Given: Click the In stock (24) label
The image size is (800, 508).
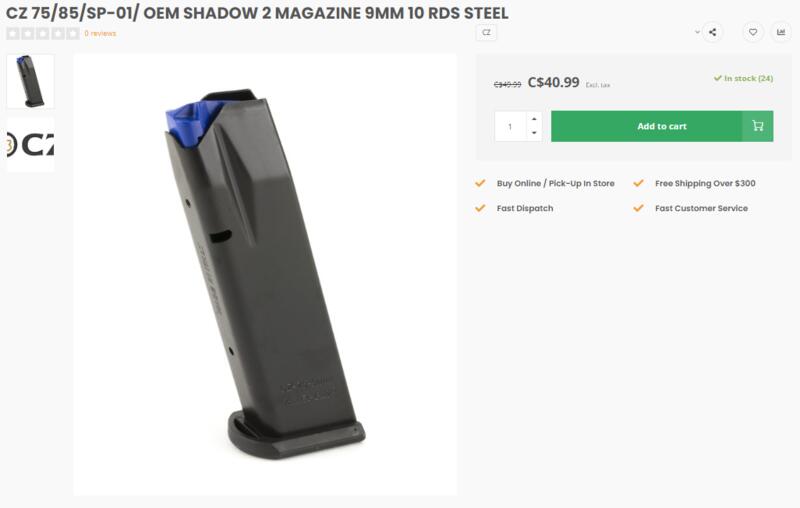Looking at the screenshot, I should coord(743,79).
